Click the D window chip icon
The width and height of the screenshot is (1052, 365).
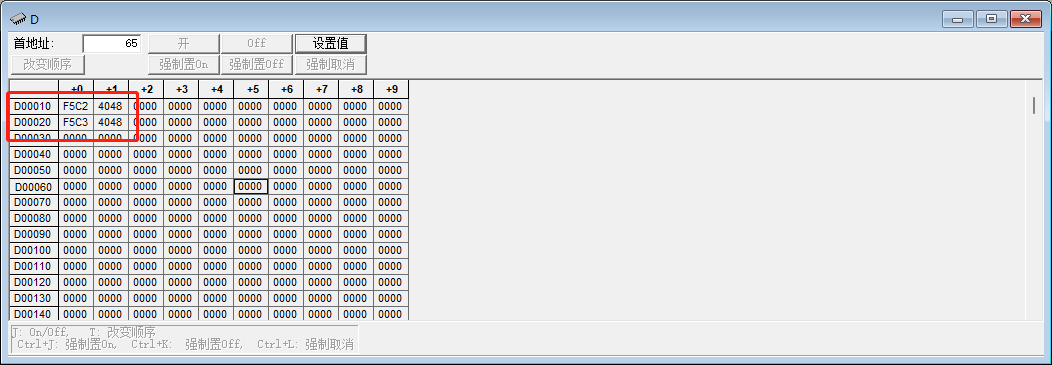[18, 19]
